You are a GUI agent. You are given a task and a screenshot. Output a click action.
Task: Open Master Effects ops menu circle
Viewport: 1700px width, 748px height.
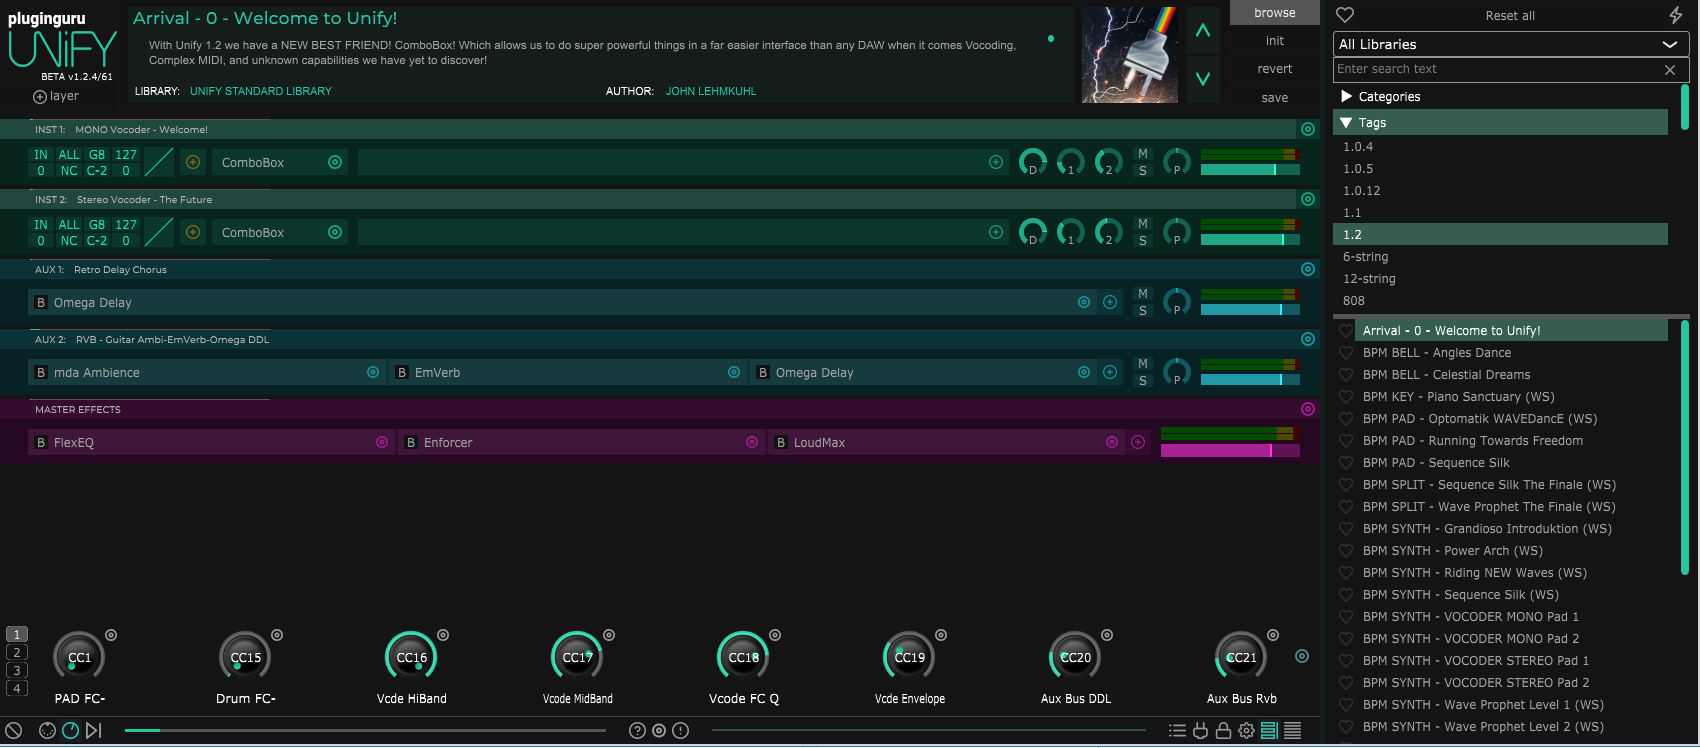pos(1308,409)
